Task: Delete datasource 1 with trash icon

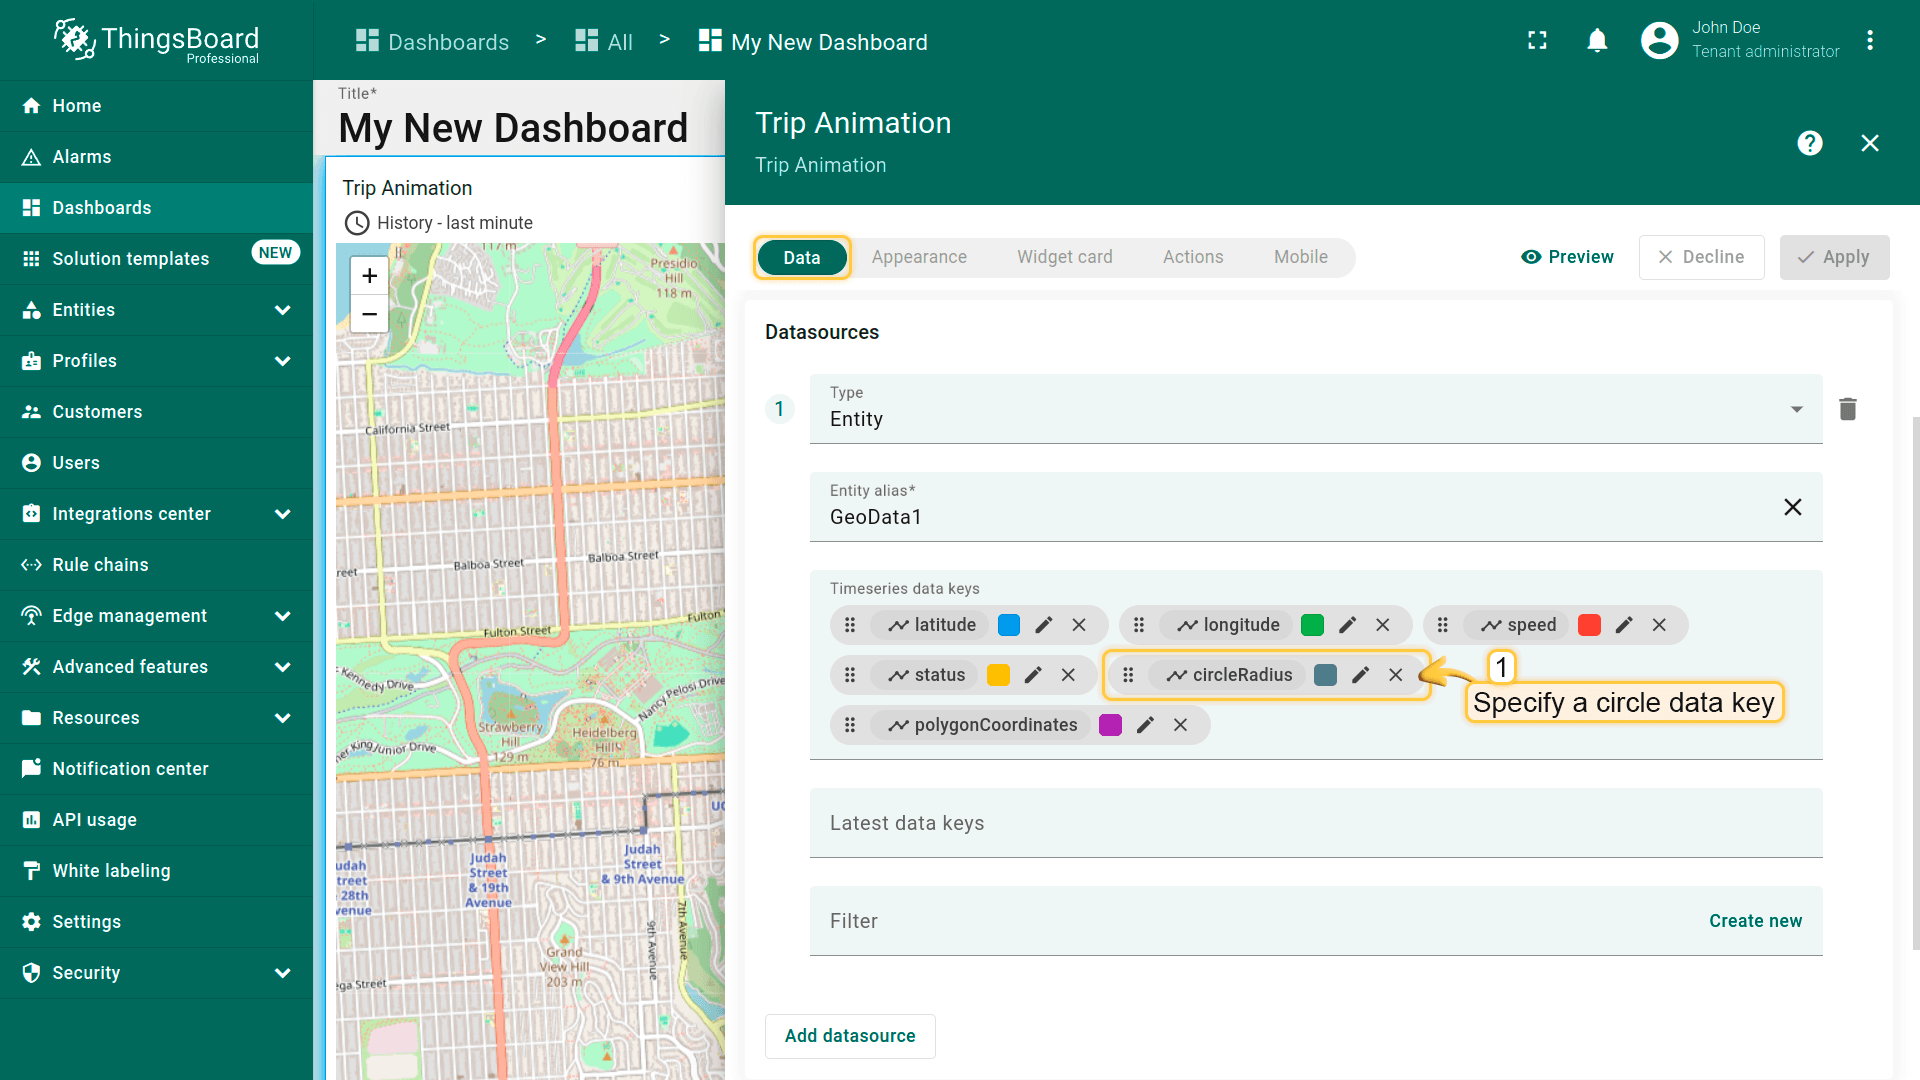Action: pyautogui.click(x=1847, y=409)
